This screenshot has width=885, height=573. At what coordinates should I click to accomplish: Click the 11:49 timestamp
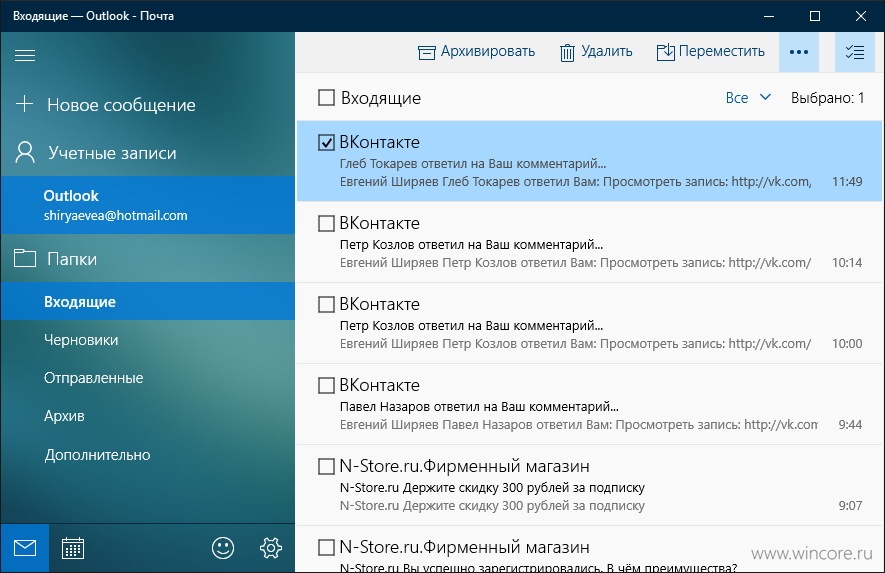coord(847,181)
